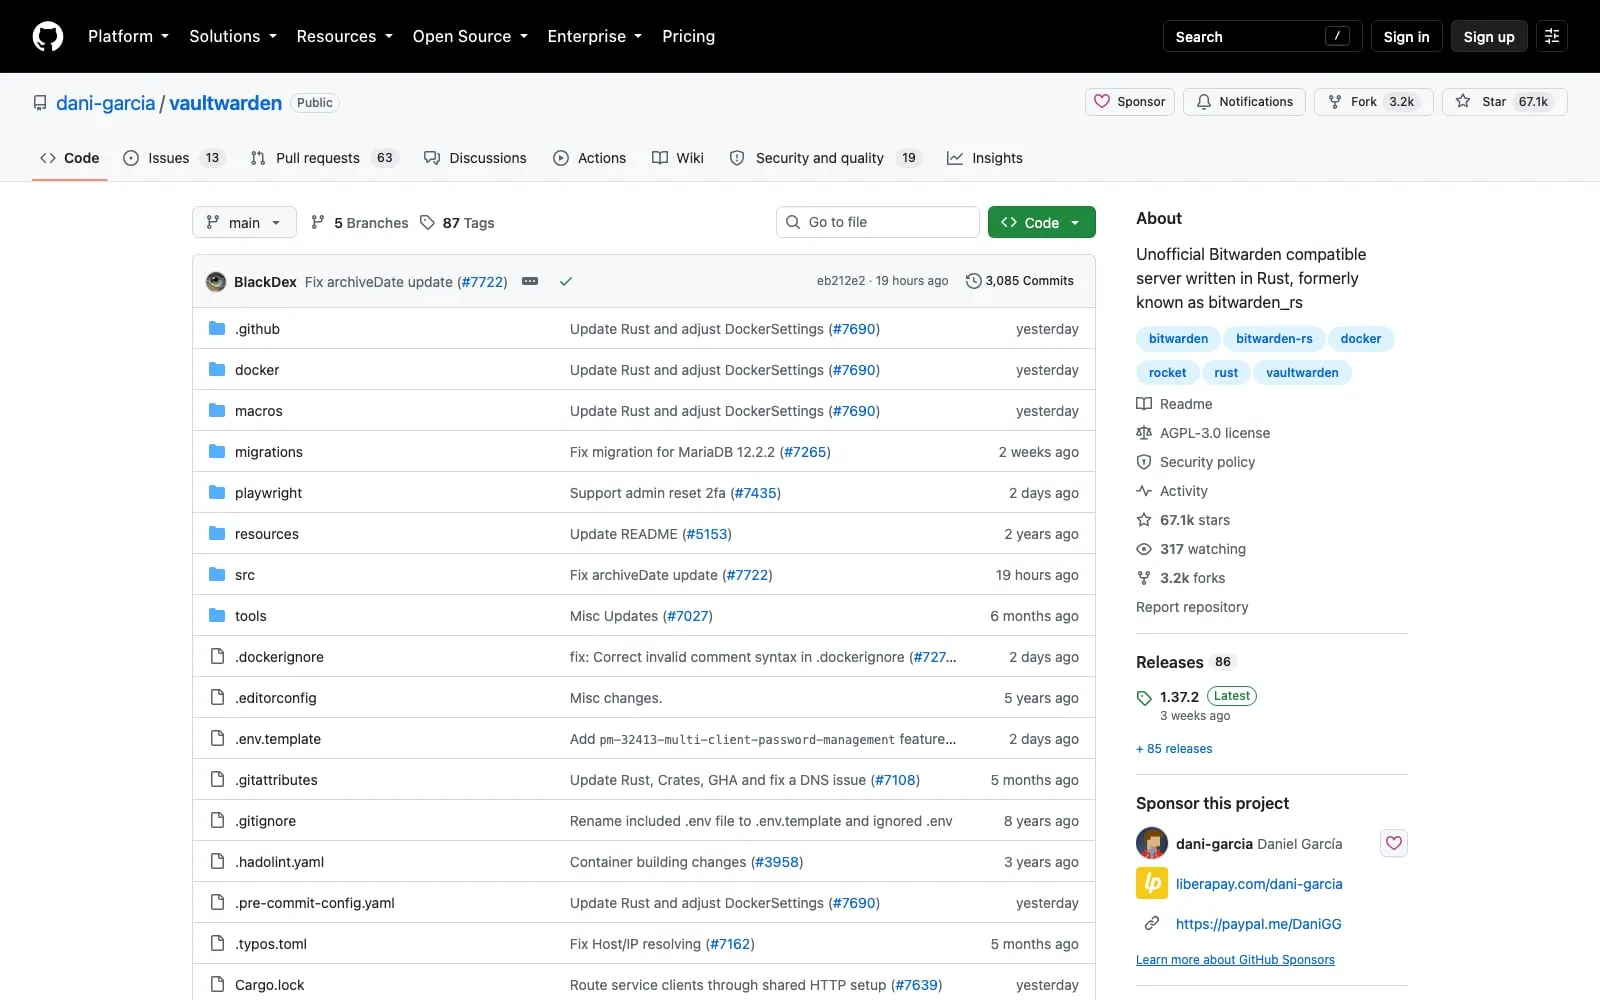The width and height of the screenshot is (1600, 1000).
Task: Open the main branch selector dropdown
Action: [244, 222]
